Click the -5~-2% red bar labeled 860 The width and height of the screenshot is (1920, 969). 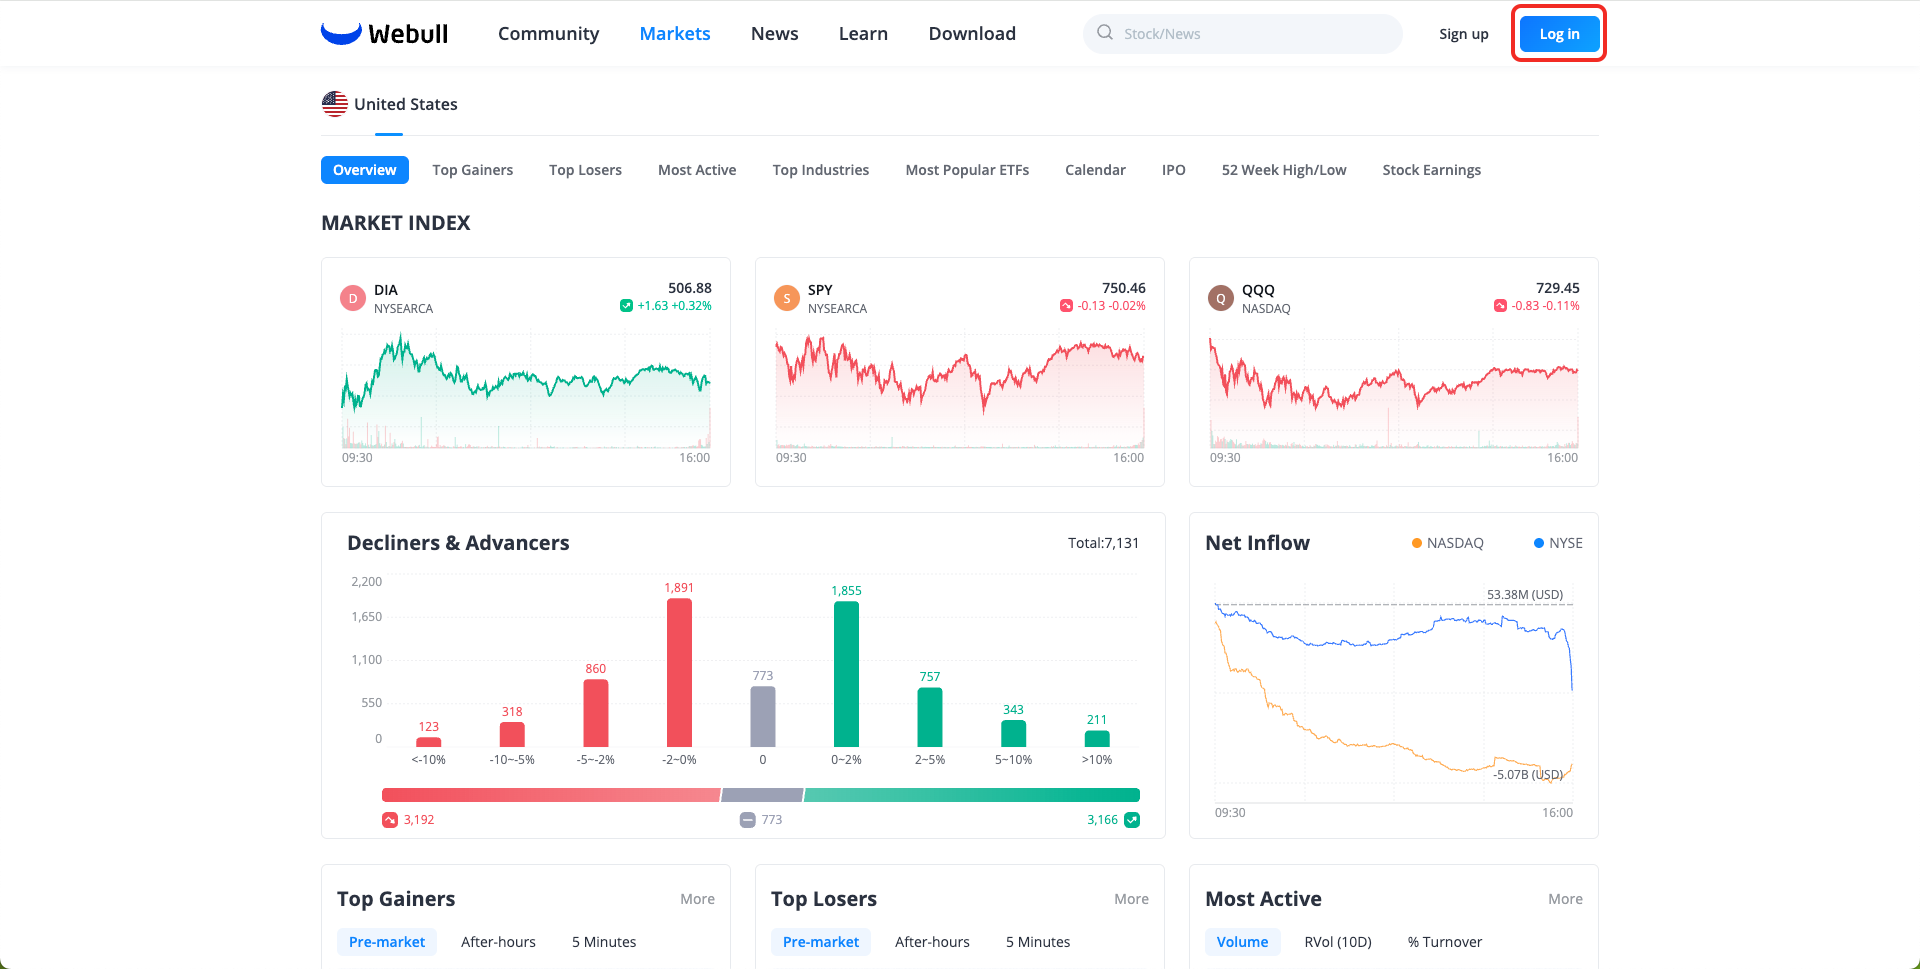click(x=596, y=713)
